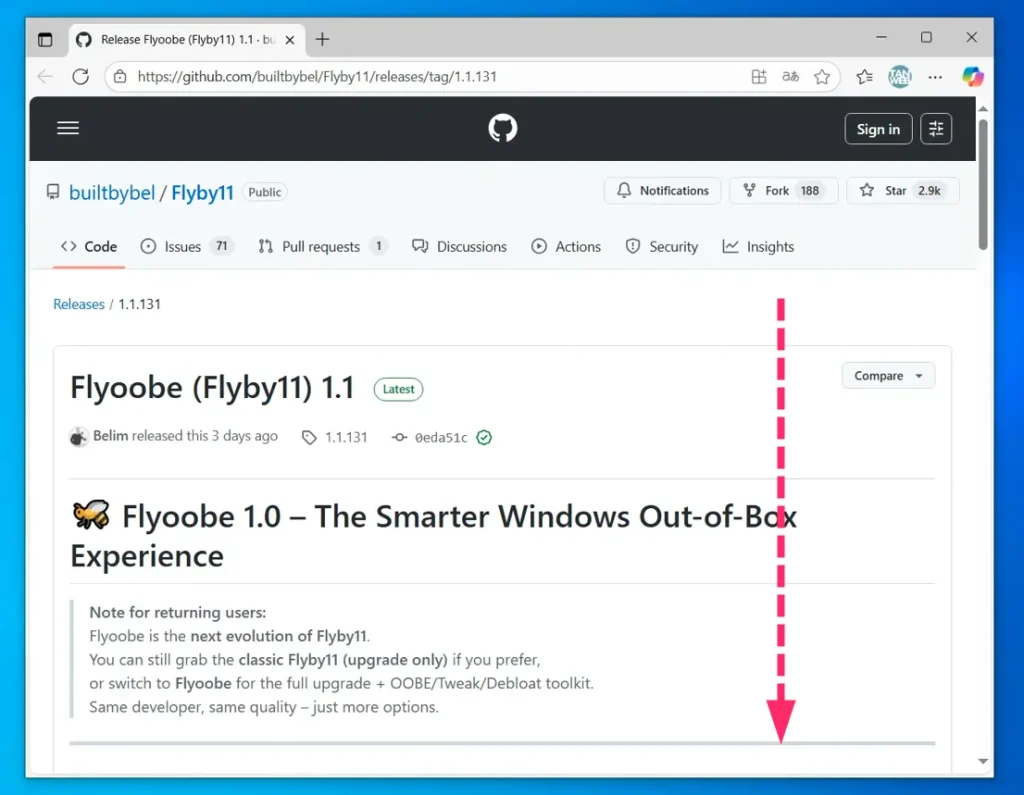The height and width of the screenshot is (795, 1024).
Task: Open Belim's user profile link
Action: point(110,436)
